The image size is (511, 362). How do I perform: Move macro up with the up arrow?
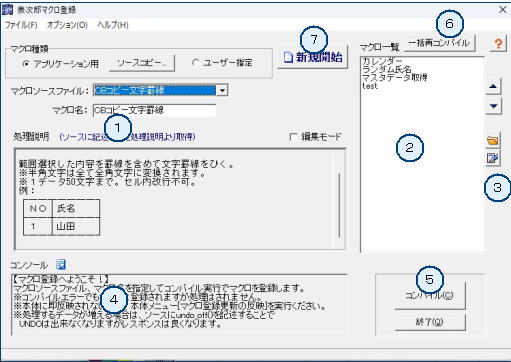(x=493, y=87)
